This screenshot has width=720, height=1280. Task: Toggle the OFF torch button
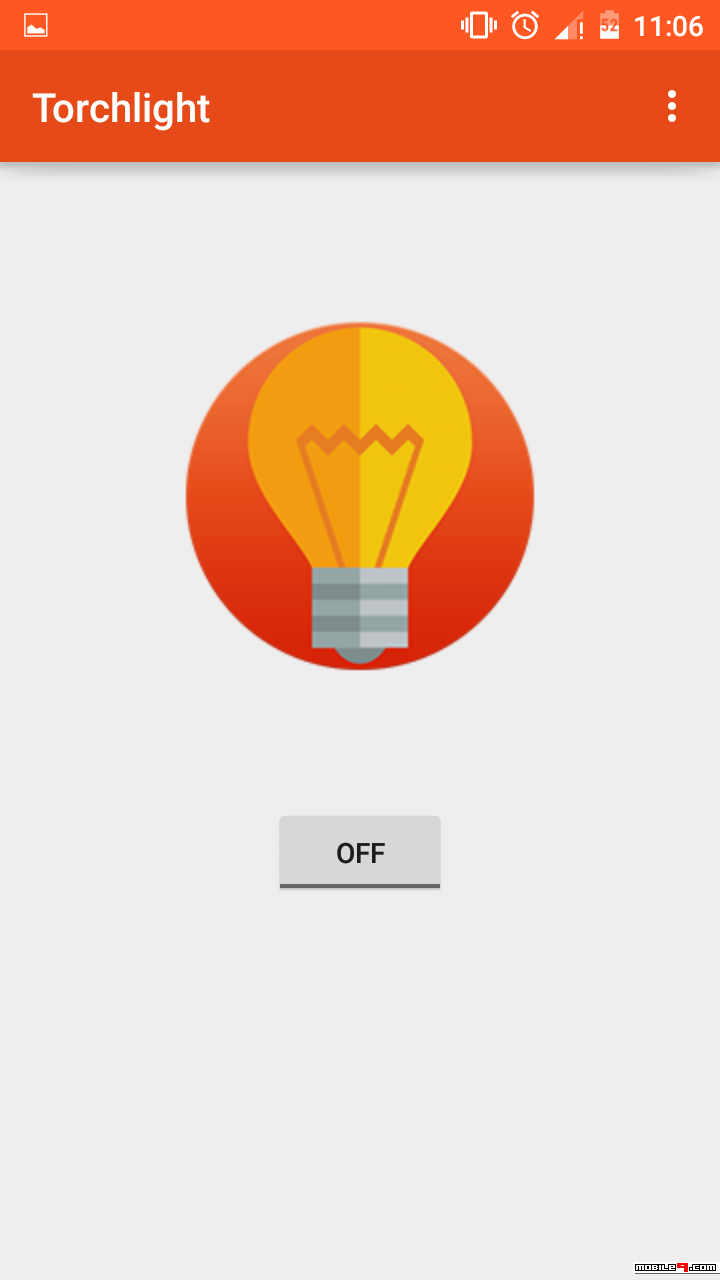tap(360, 852)
